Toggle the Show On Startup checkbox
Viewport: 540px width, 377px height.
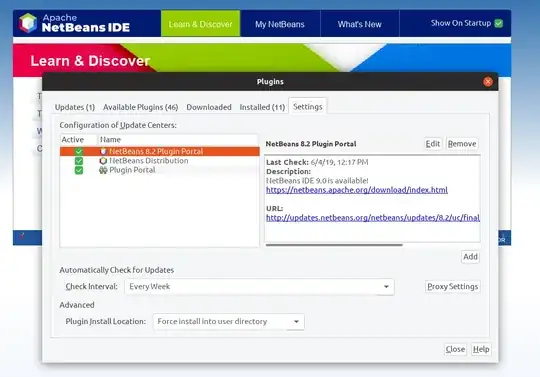tap(498, 23)
